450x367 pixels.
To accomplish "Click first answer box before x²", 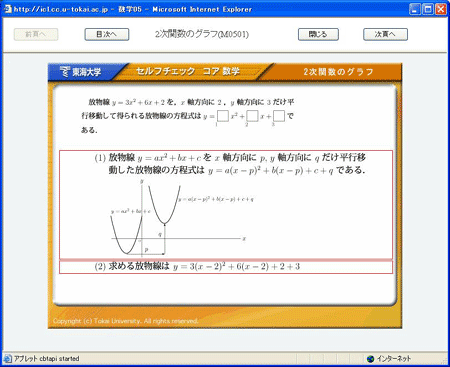I will (x=223, y=116).
